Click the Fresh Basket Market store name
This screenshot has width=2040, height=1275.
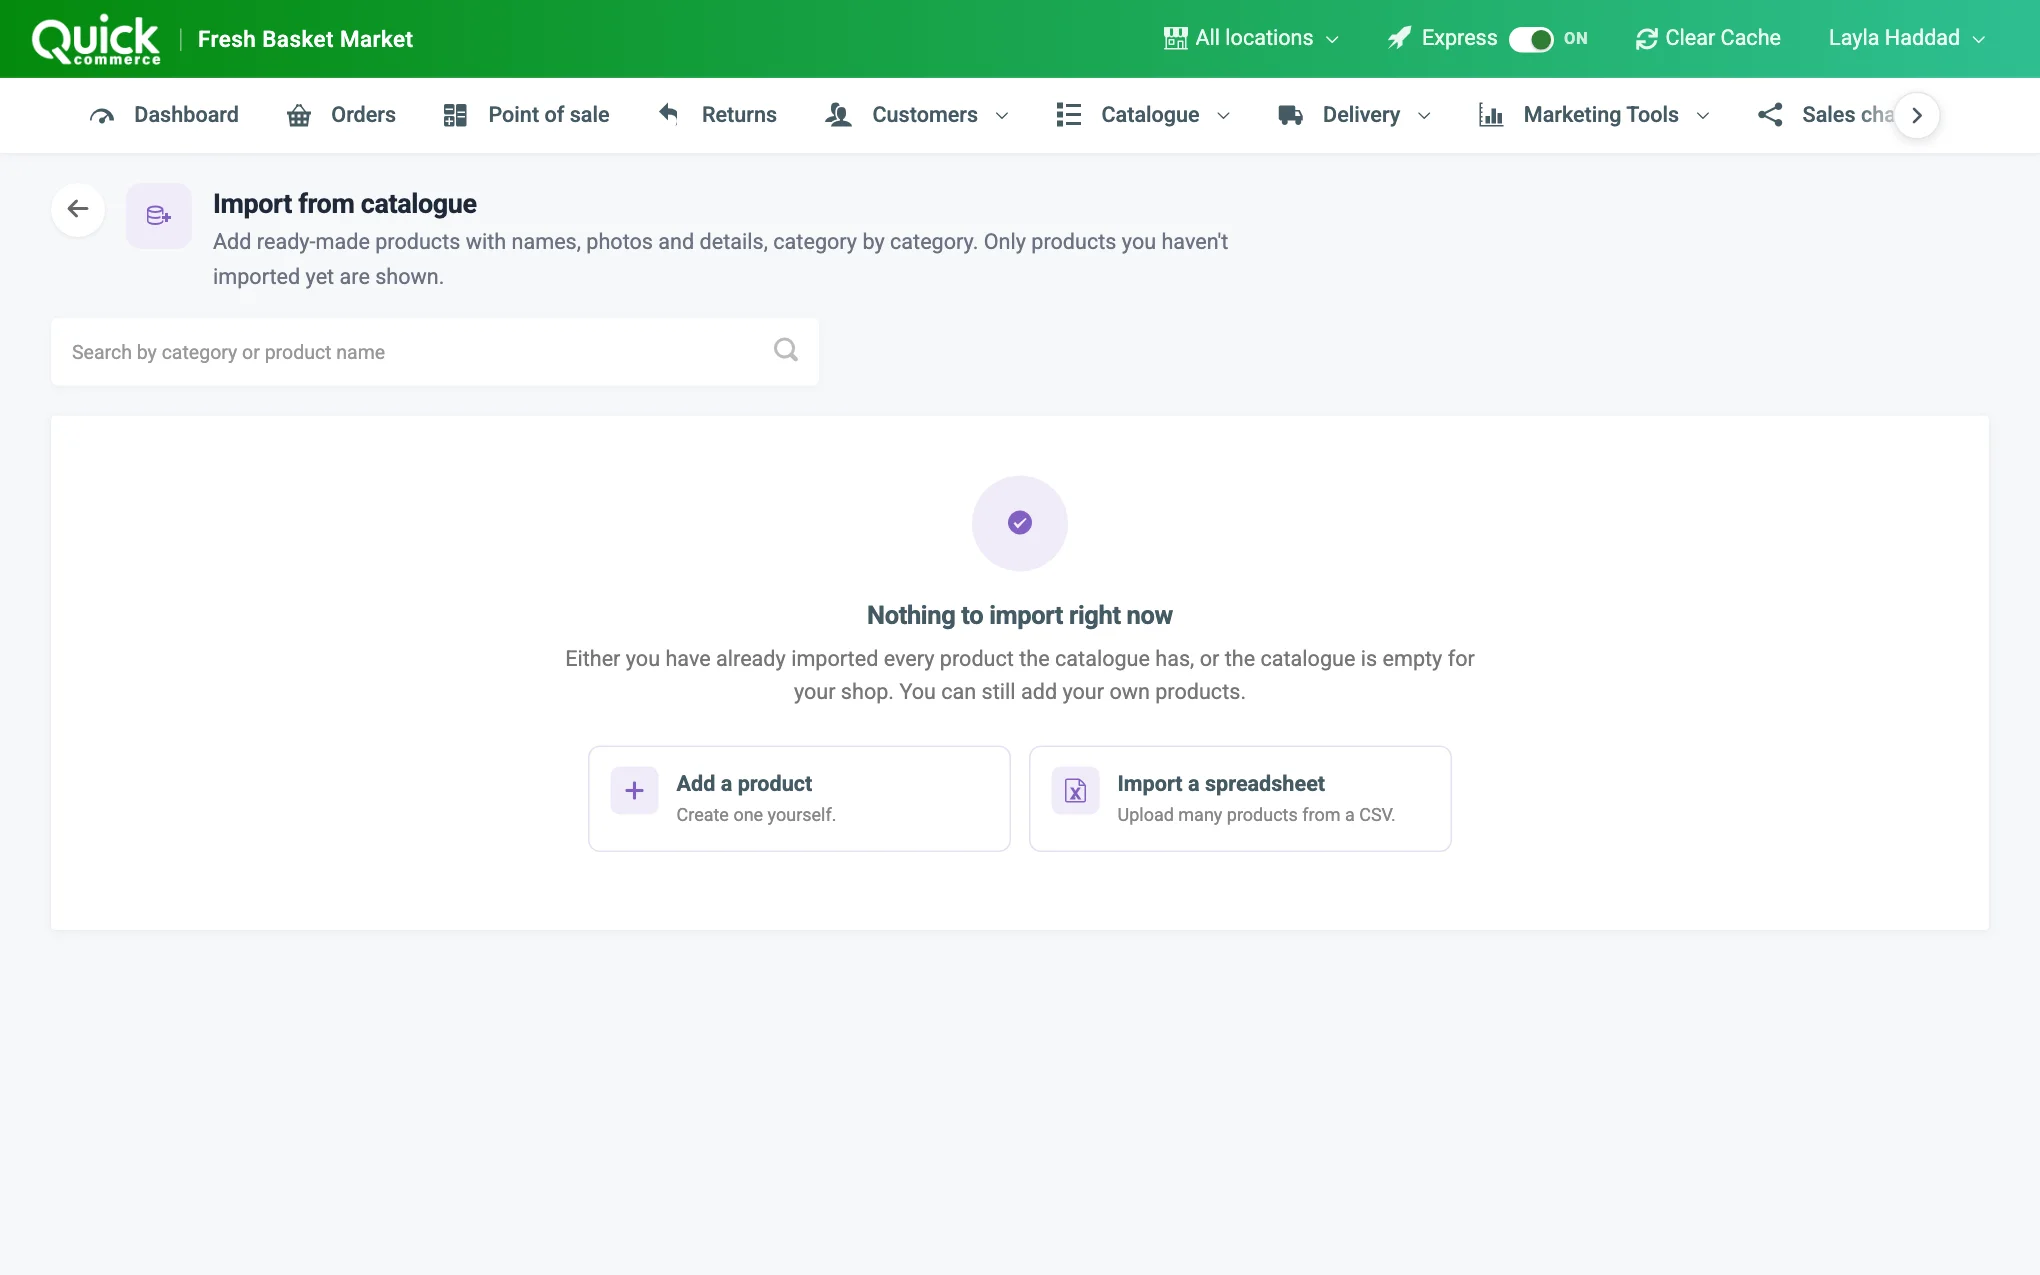pos(305,39)
